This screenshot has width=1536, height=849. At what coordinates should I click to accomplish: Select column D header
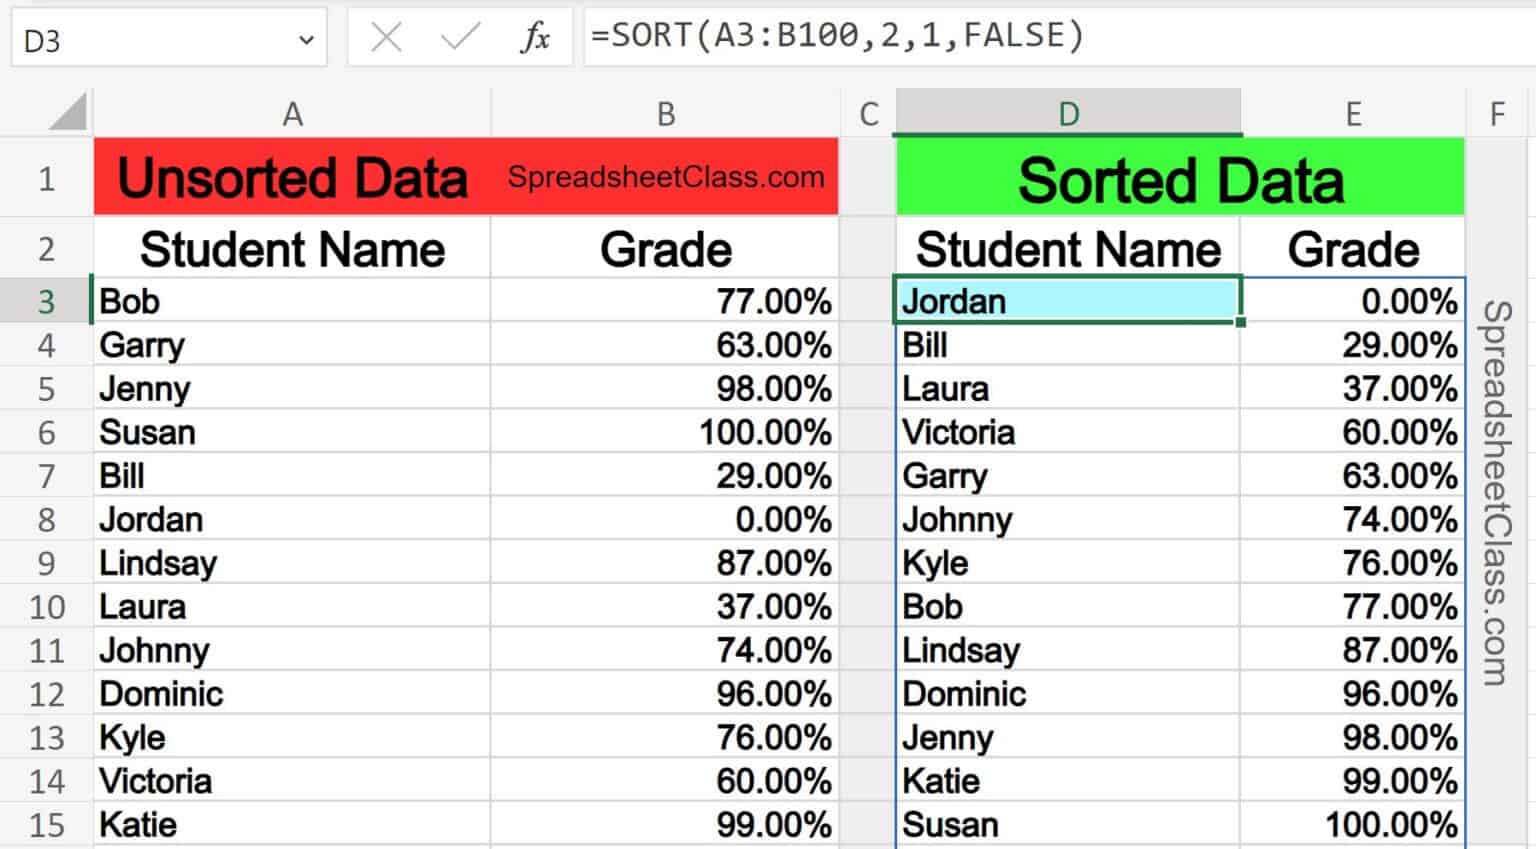(1068, 113)
